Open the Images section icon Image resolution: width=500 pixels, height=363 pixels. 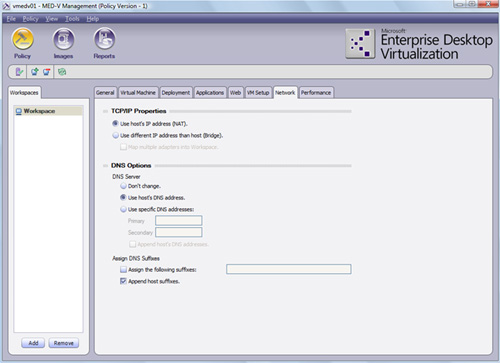[x=63, y=39]
